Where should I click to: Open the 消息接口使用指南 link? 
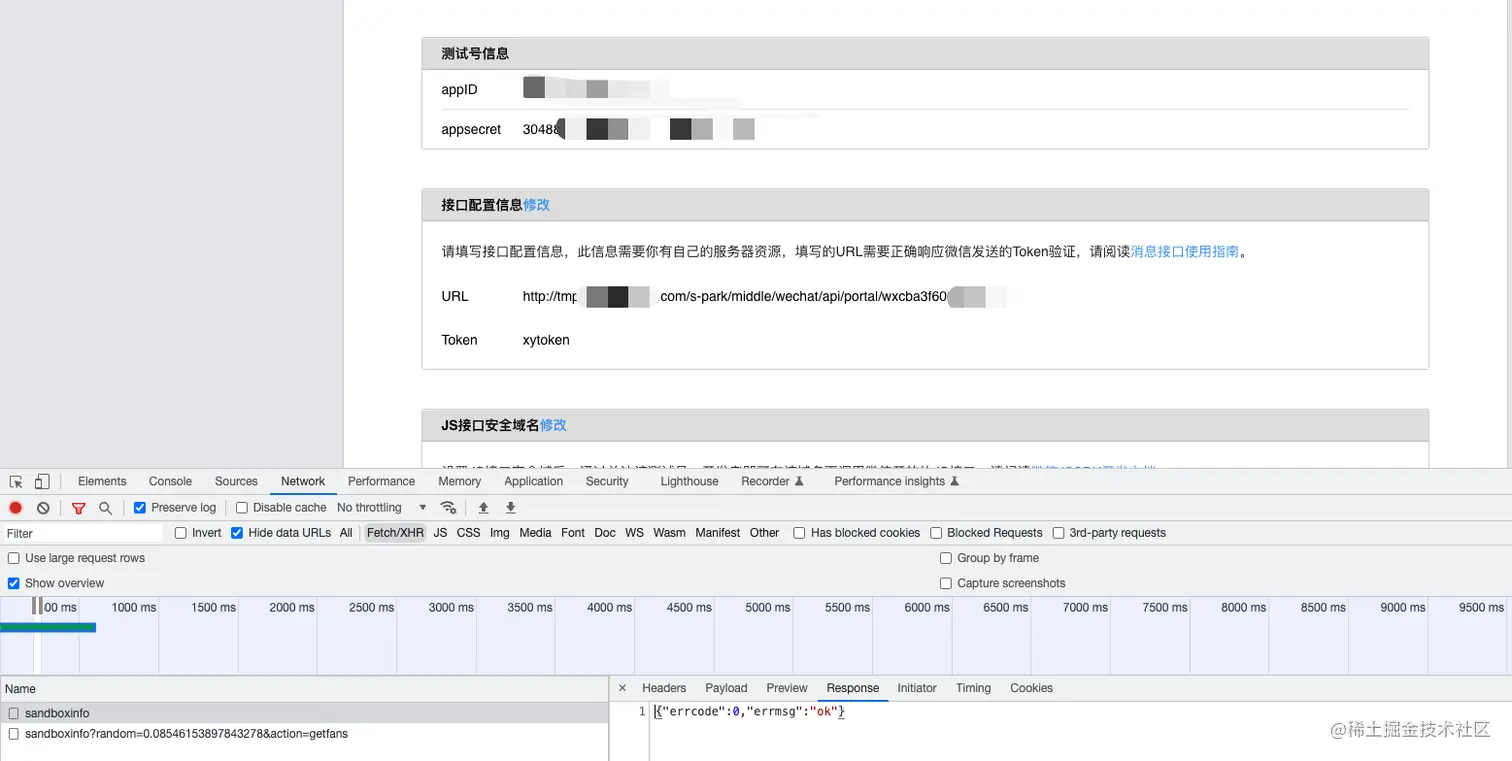pos(1185,252)
